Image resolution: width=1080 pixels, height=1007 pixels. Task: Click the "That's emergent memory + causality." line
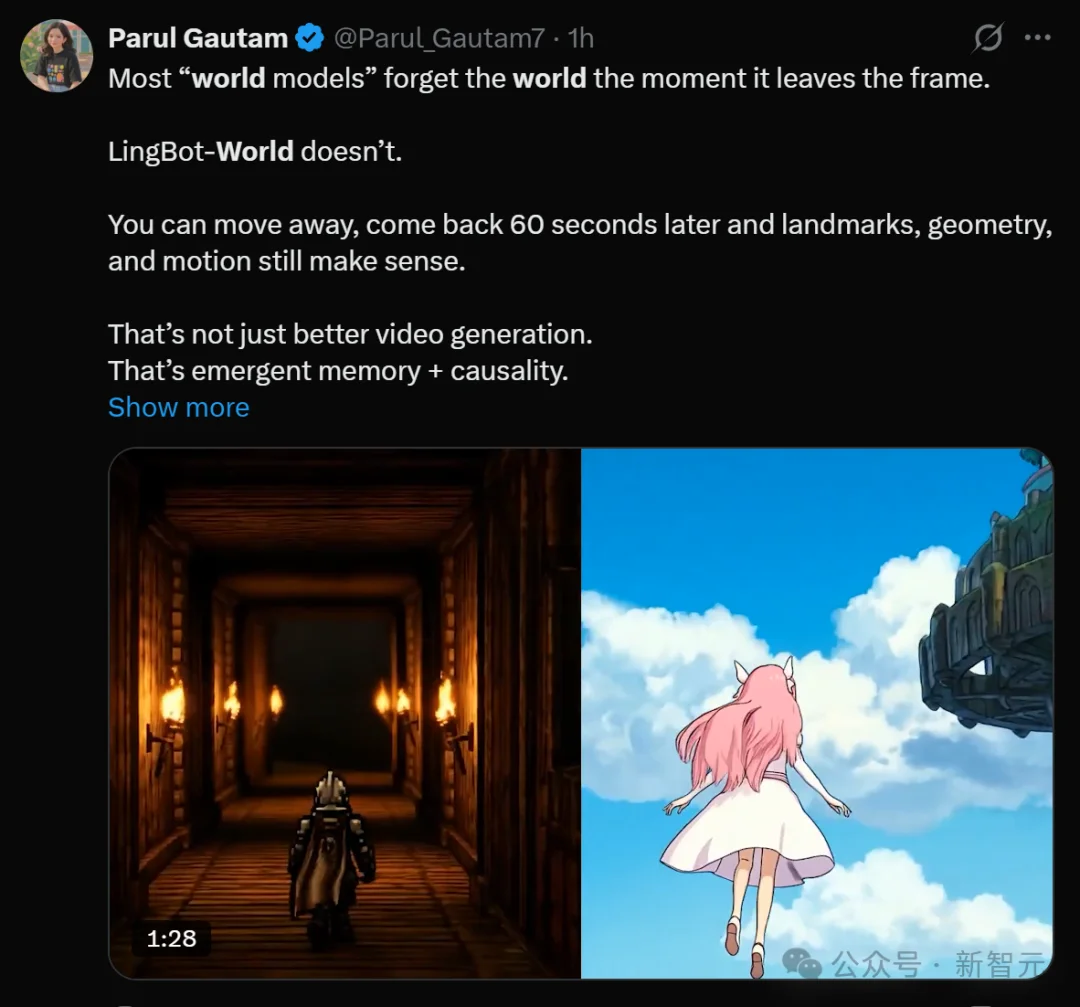point(338,371)
